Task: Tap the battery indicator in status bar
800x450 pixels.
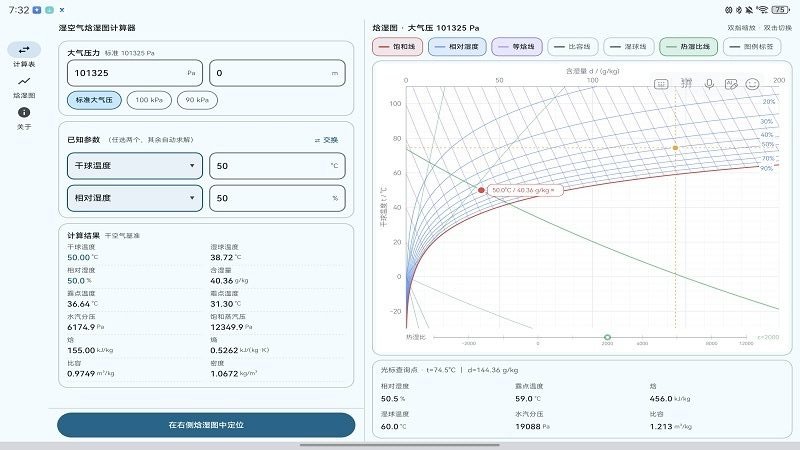Action: tap(781, 10)
